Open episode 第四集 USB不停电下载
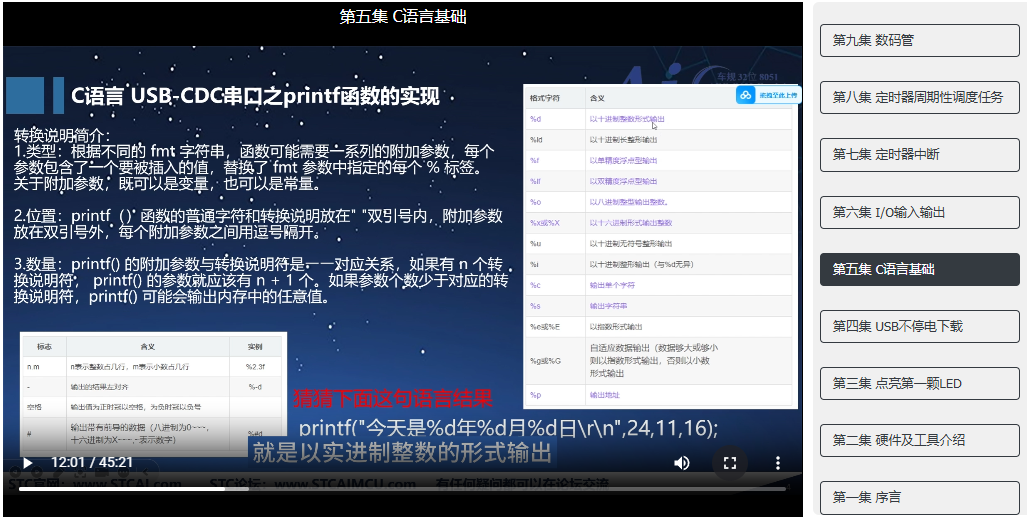1027x517 pixels. (920, 326)
